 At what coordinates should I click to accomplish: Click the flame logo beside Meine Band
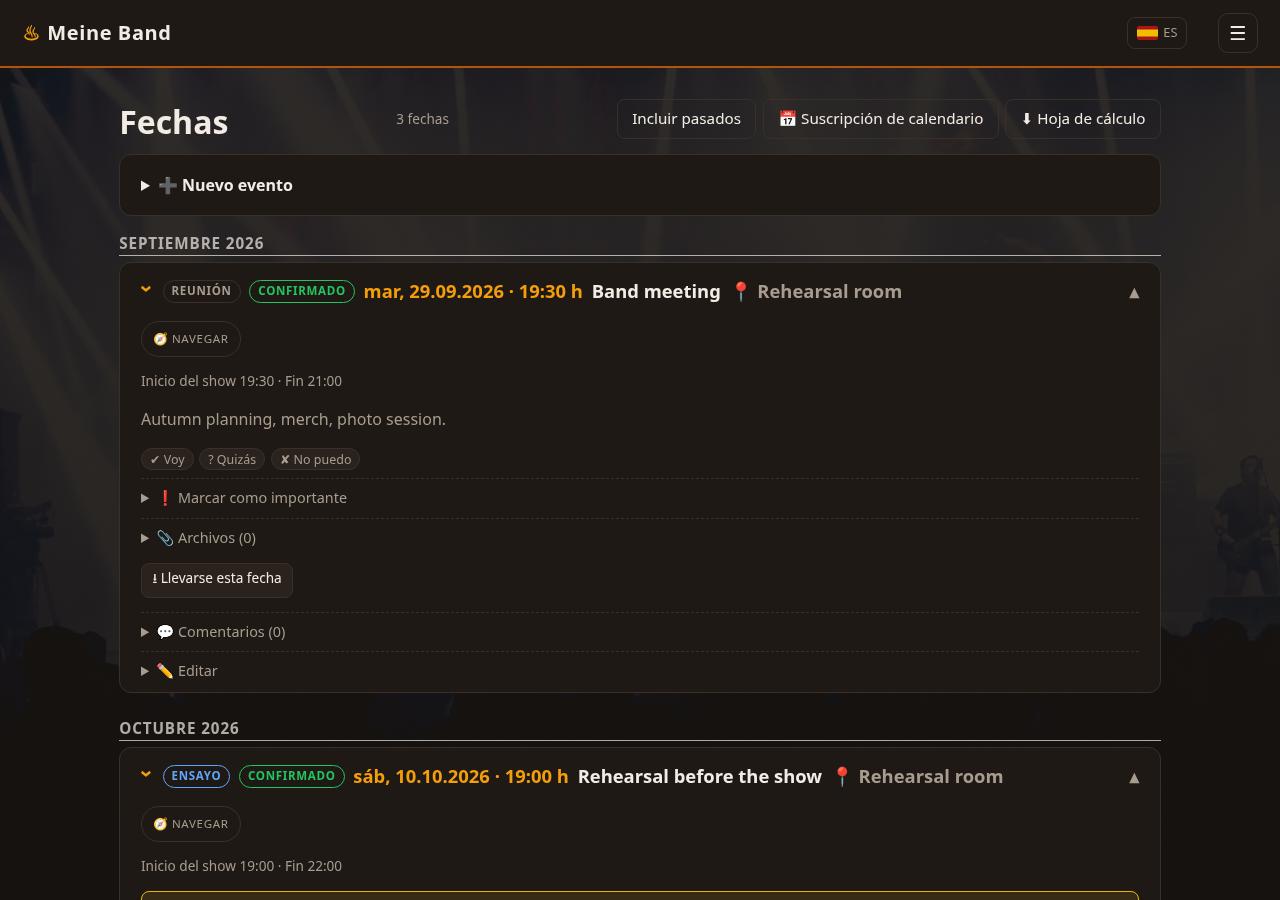pyautogui.click(x=31, y=33)
